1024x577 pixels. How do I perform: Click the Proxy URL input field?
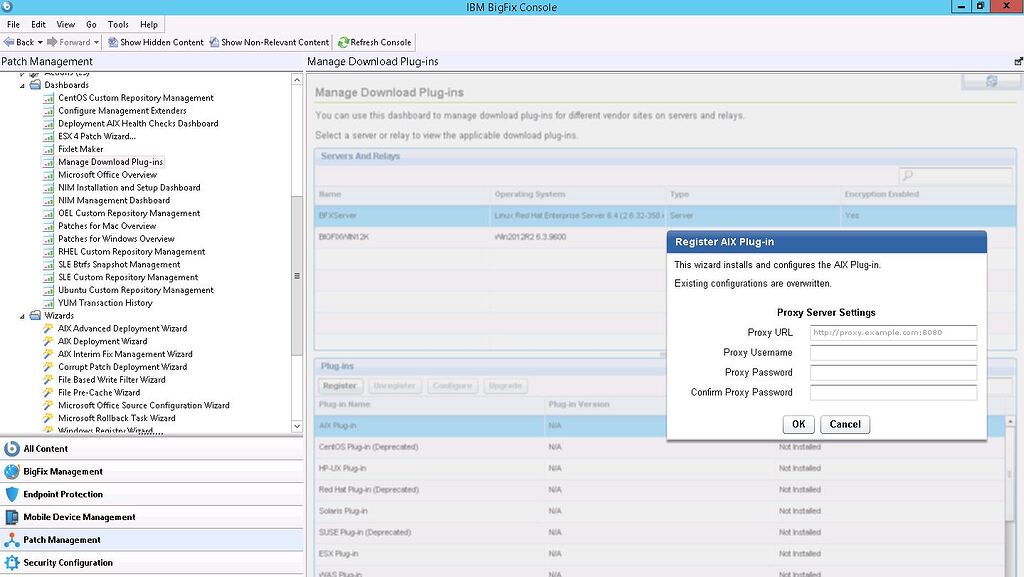point(893,333)
